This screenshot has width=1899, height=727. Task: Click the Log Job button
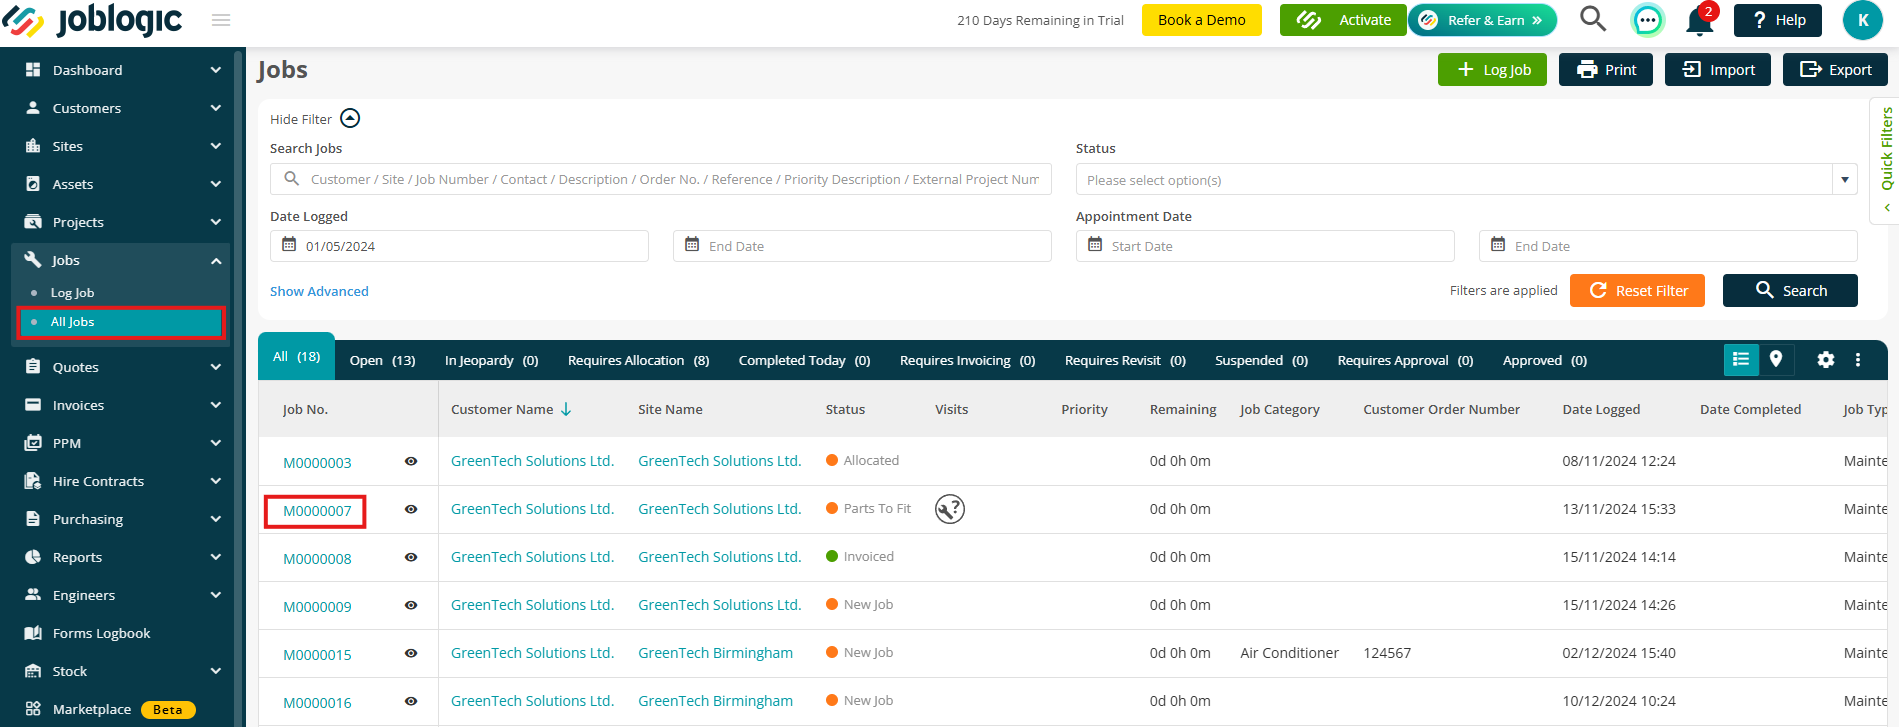point(1492,69)
